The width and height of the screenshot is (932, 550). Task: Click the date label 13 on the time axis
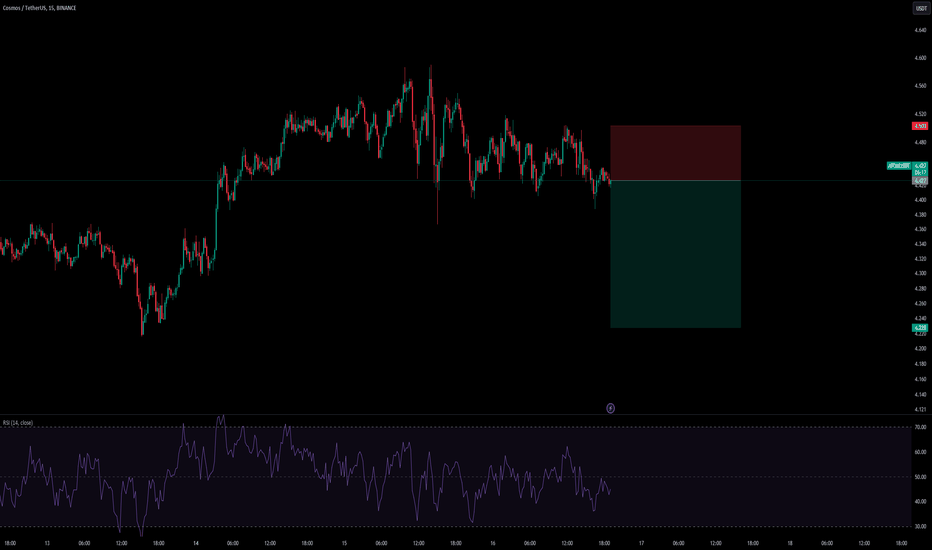pos(47,543)
